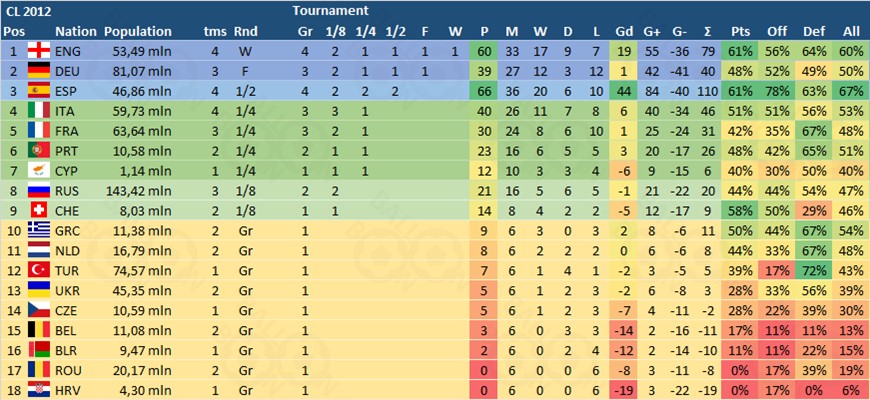This screenshot has height=400, width=870.
Task: Select Croatia's 0% Def rating cell
Action: 812,388
